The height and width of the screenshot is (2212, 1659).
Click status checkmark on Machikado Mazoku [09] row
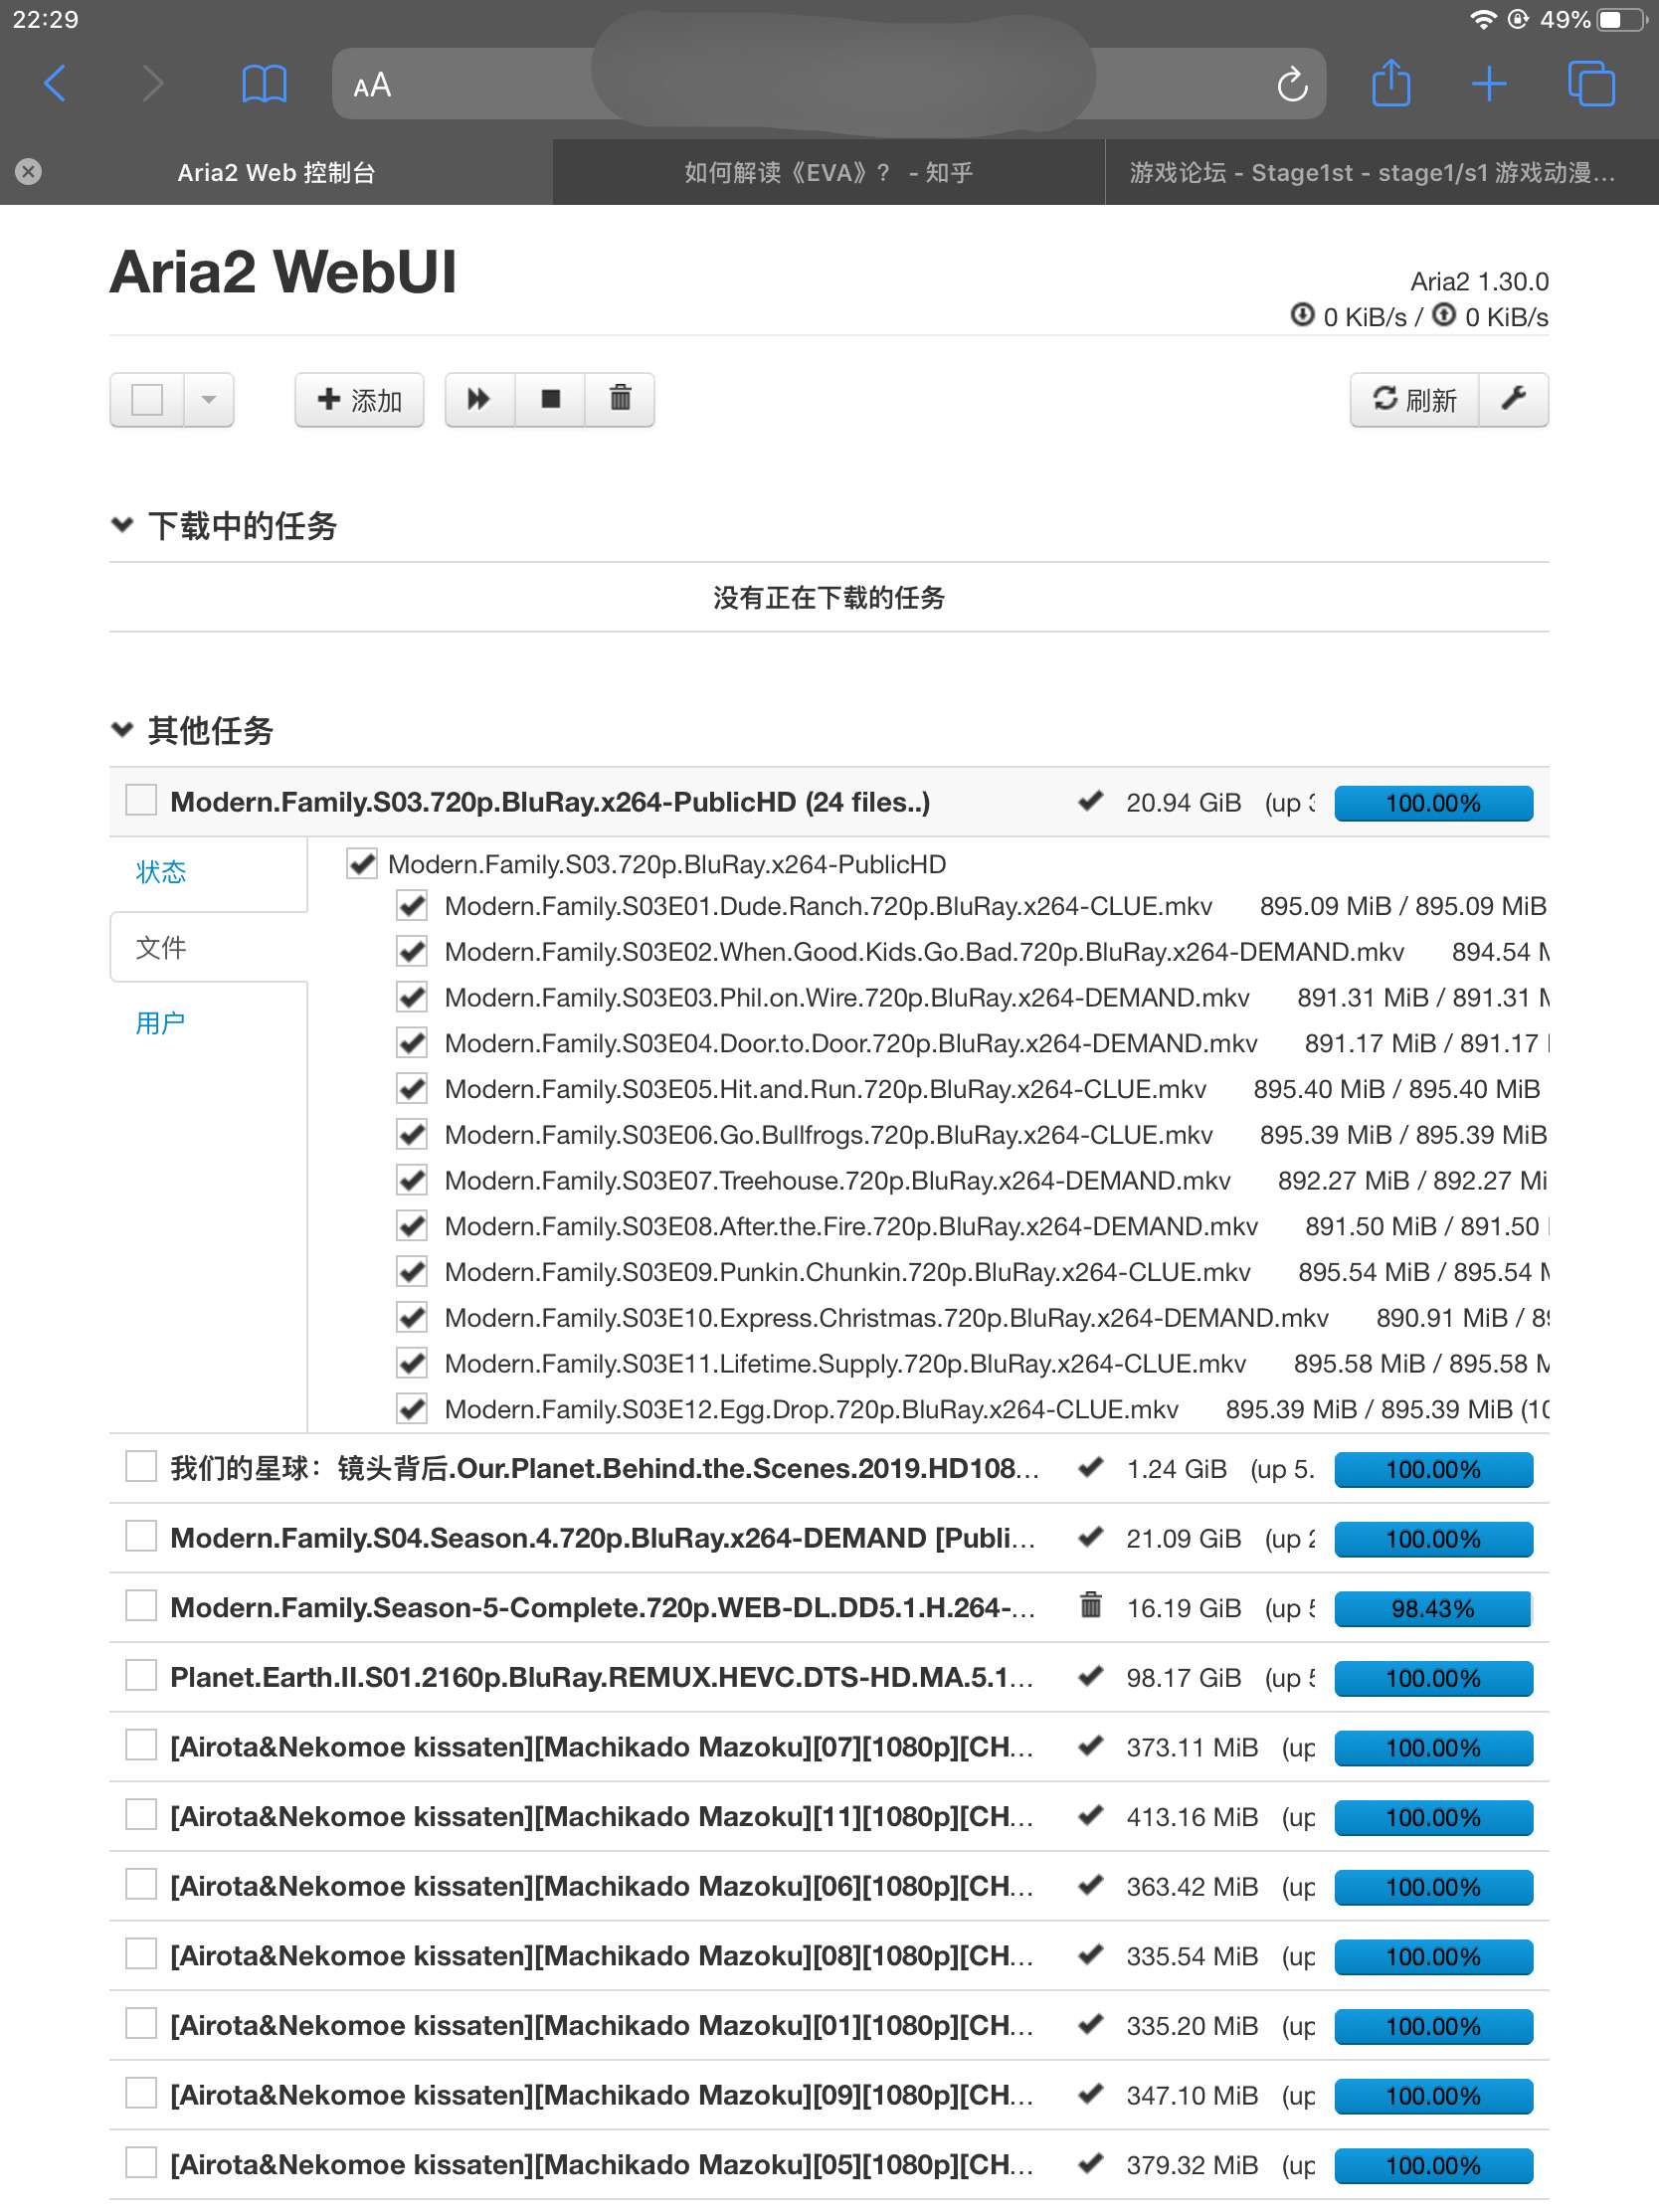point(1091,2093)
